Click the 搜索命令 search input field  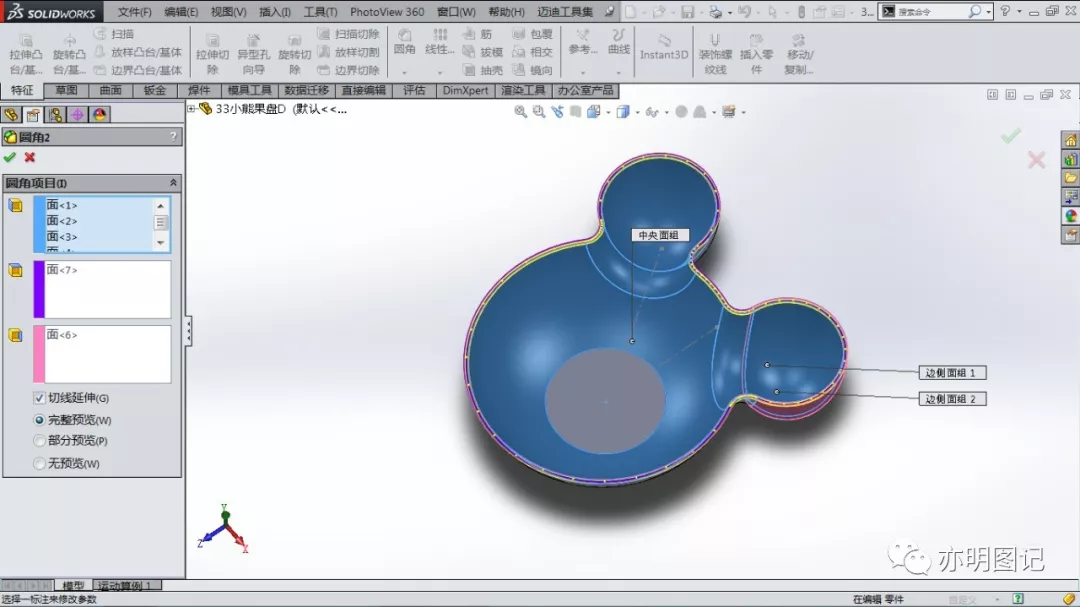click(x=930, y=12)
